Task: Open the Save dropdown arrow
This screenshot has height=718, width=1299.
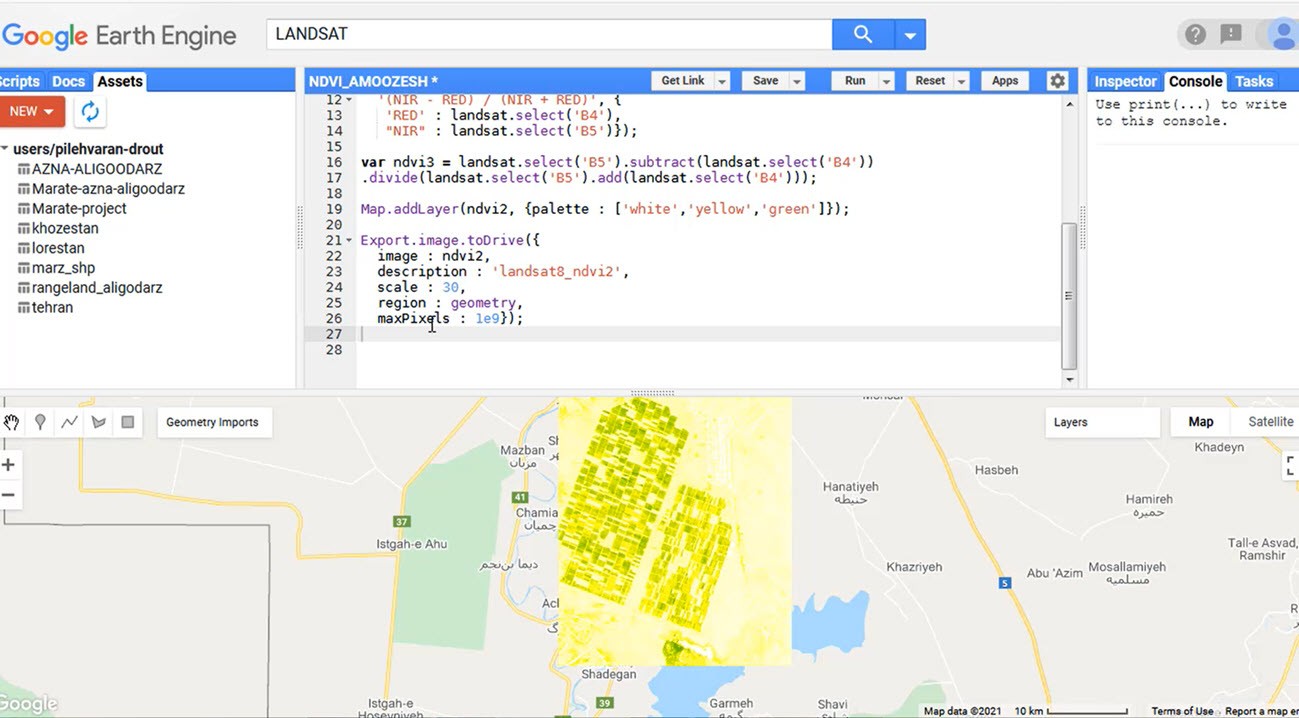Action: point(797,81)
